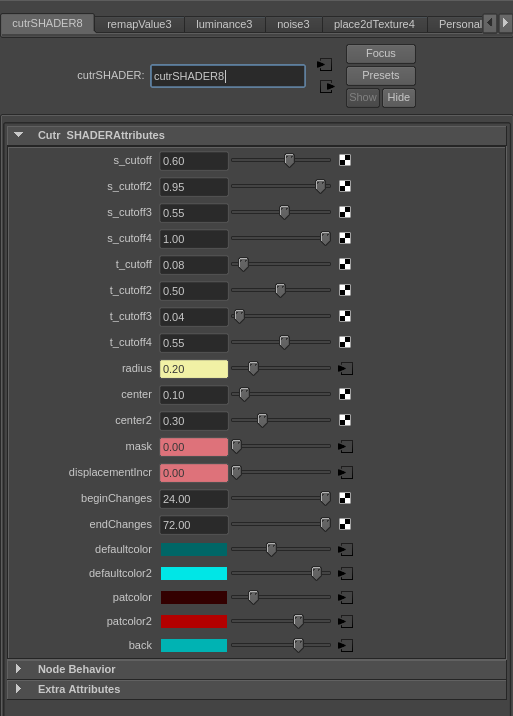Click the defaultcolor2 brightness slider handle
The image size is (513, 716).
[x=316, y=573]
